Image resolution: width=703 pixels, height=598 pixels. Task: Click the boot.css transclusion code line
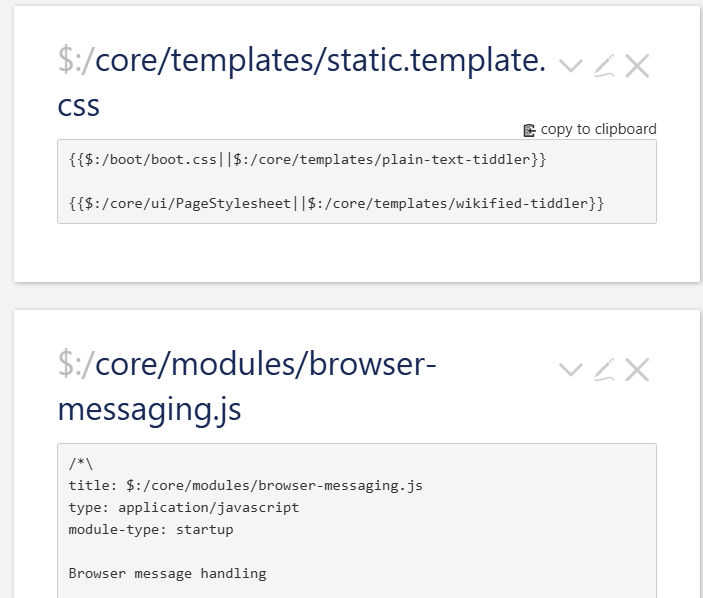[307, 159]
